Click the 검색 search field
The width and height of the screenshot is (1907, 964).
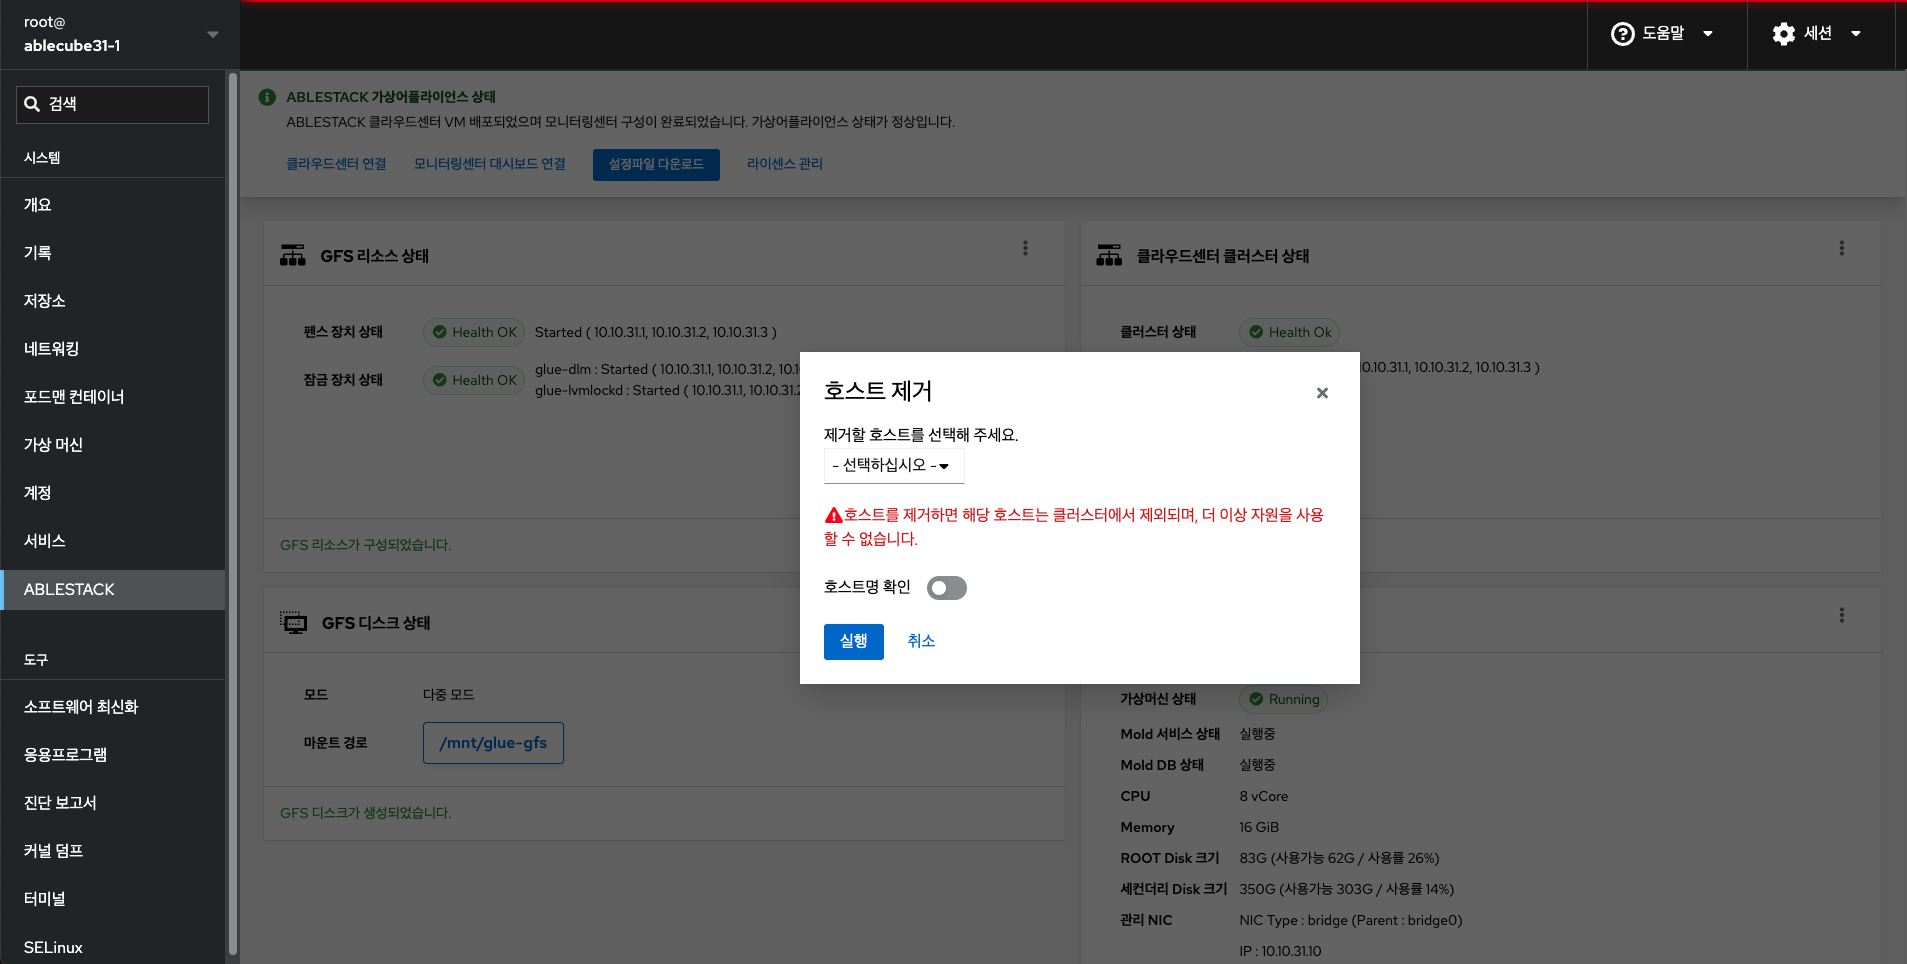point(112,105)
